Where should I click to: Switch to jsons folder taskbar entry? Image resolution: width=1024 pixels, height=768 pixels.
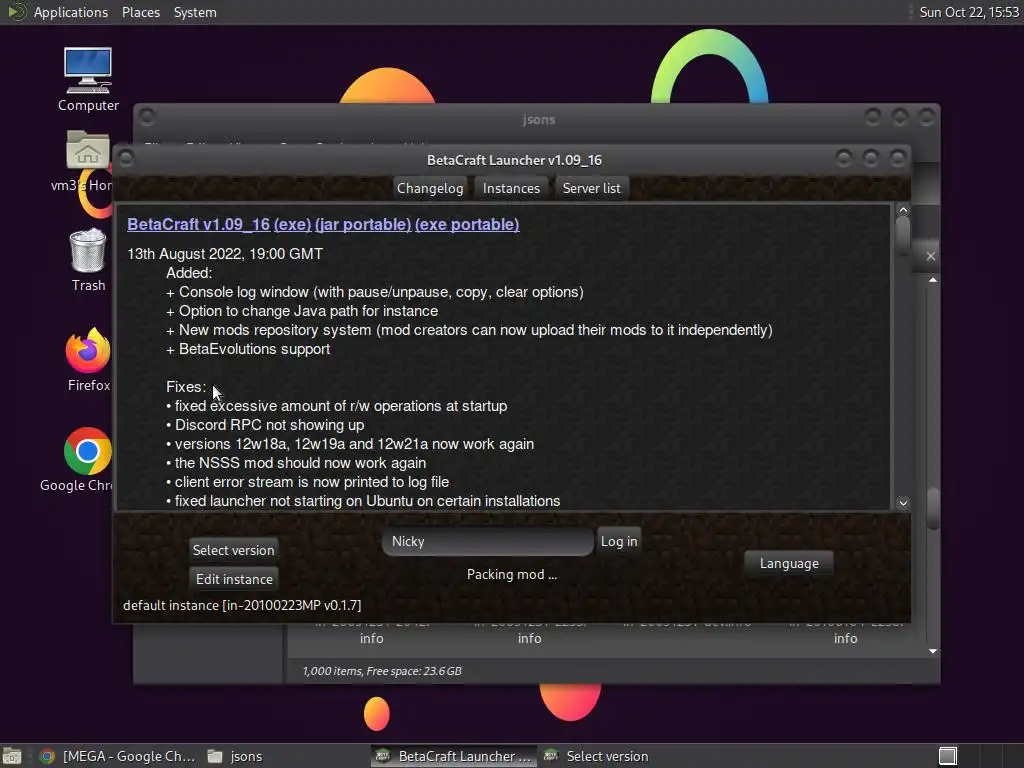(235, 756)
